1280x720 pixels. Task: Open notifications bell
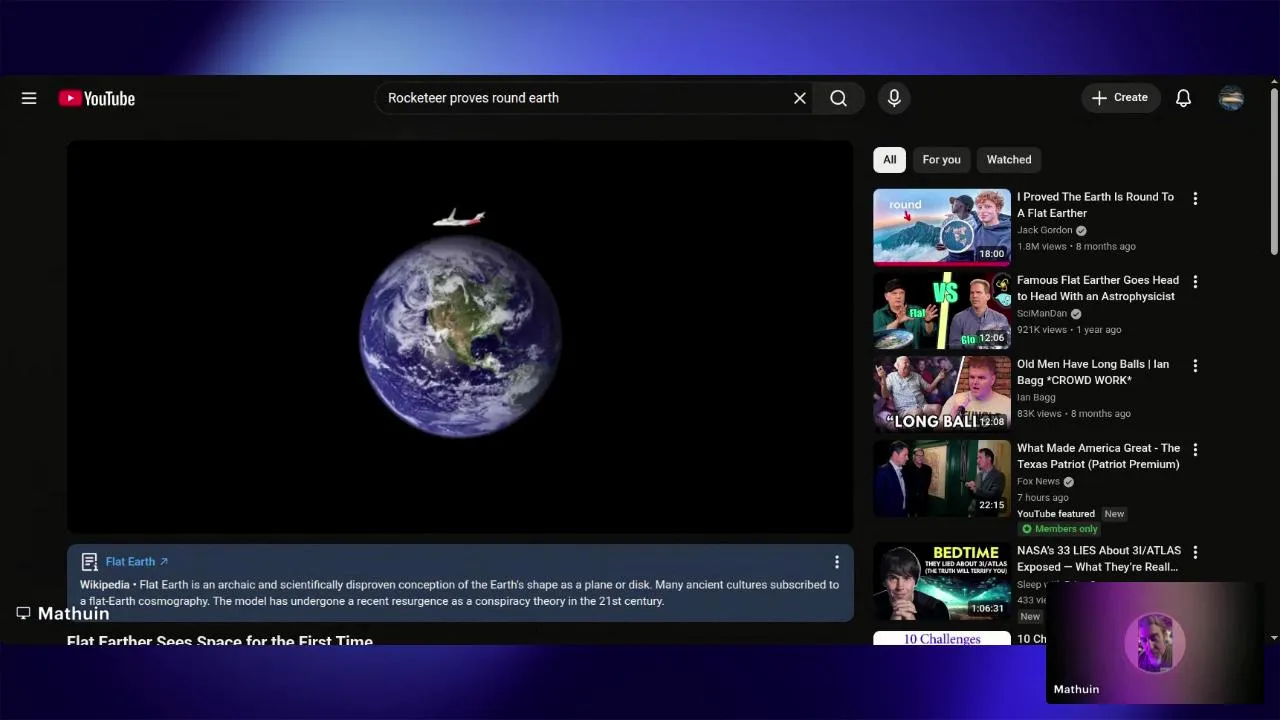(x=1183, y=98)
